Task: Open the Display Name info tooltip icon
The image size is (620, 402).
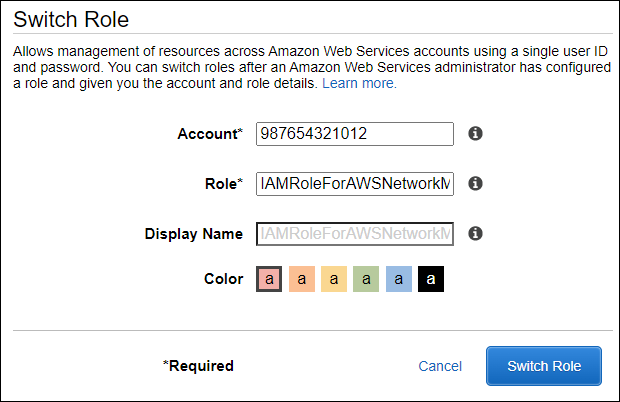Action: coord(476,234)
